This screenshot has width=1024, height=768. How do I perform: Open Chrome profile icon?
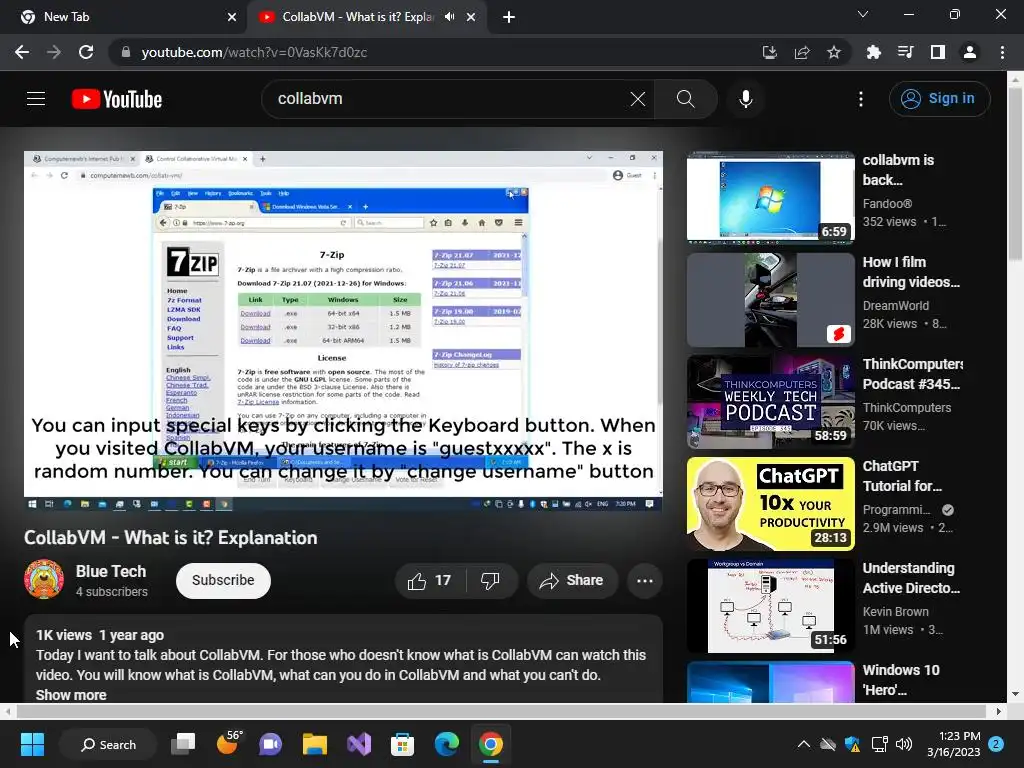click(970, 52)
